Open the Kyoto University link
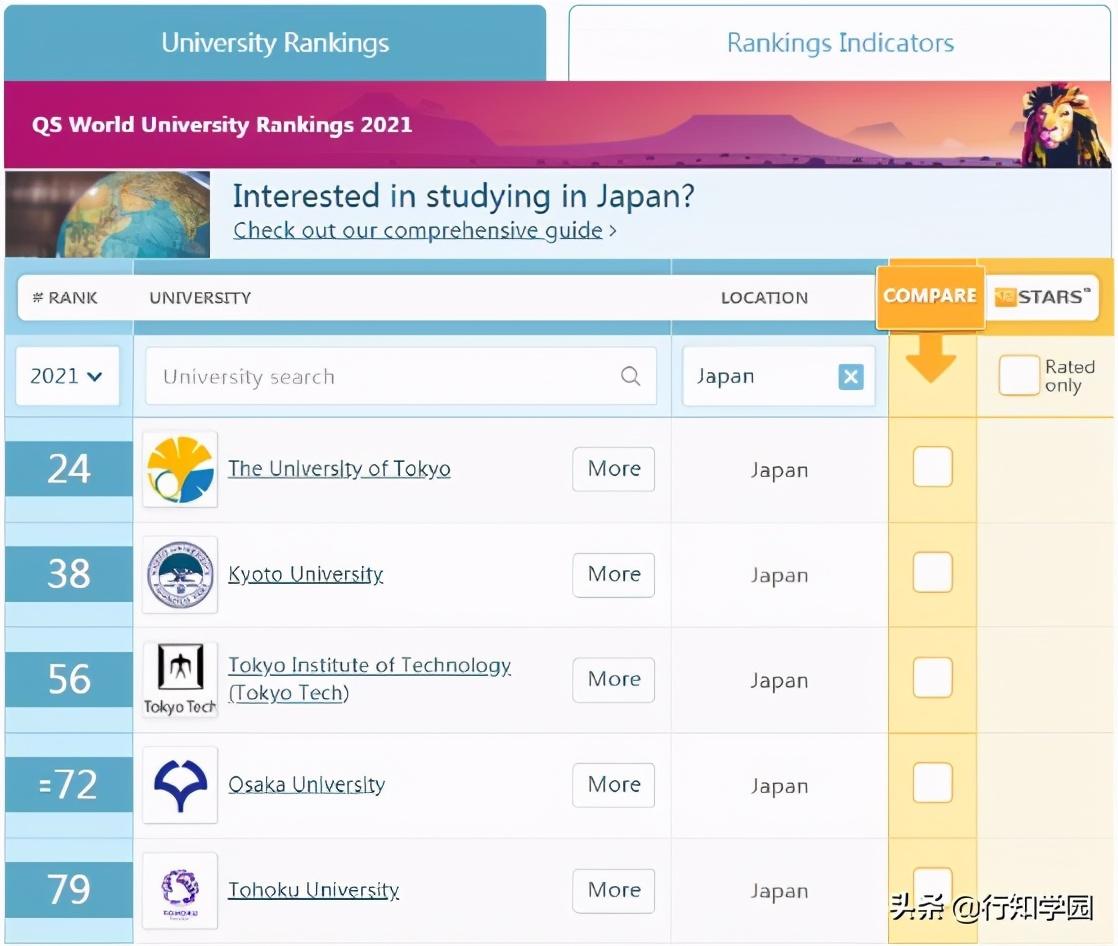The width and height of the screenshot is (1118, 946). click(305, 575)
